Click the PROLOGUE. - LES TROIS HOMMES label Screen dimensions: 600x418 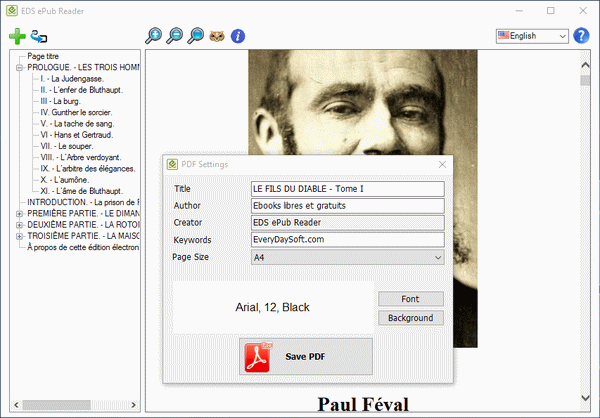83,67
